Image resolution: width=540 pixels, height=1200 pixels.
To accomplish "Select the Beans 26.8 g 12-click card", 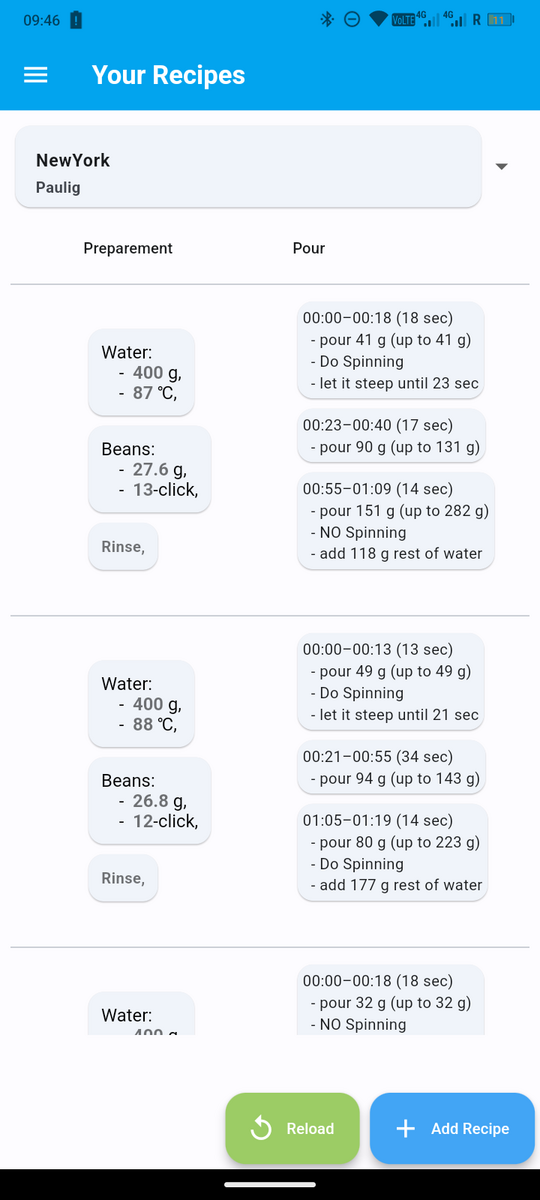I will point(150,800).
